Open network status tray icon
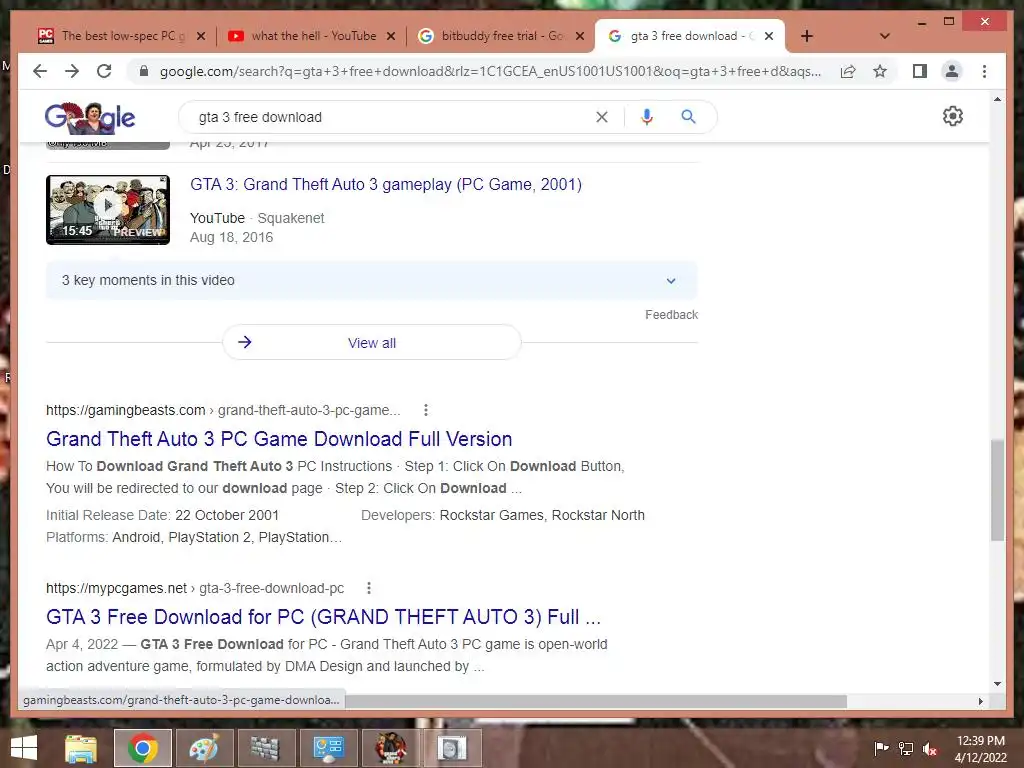This screenshot has width=1024, height=768. [x=906, y=749]
